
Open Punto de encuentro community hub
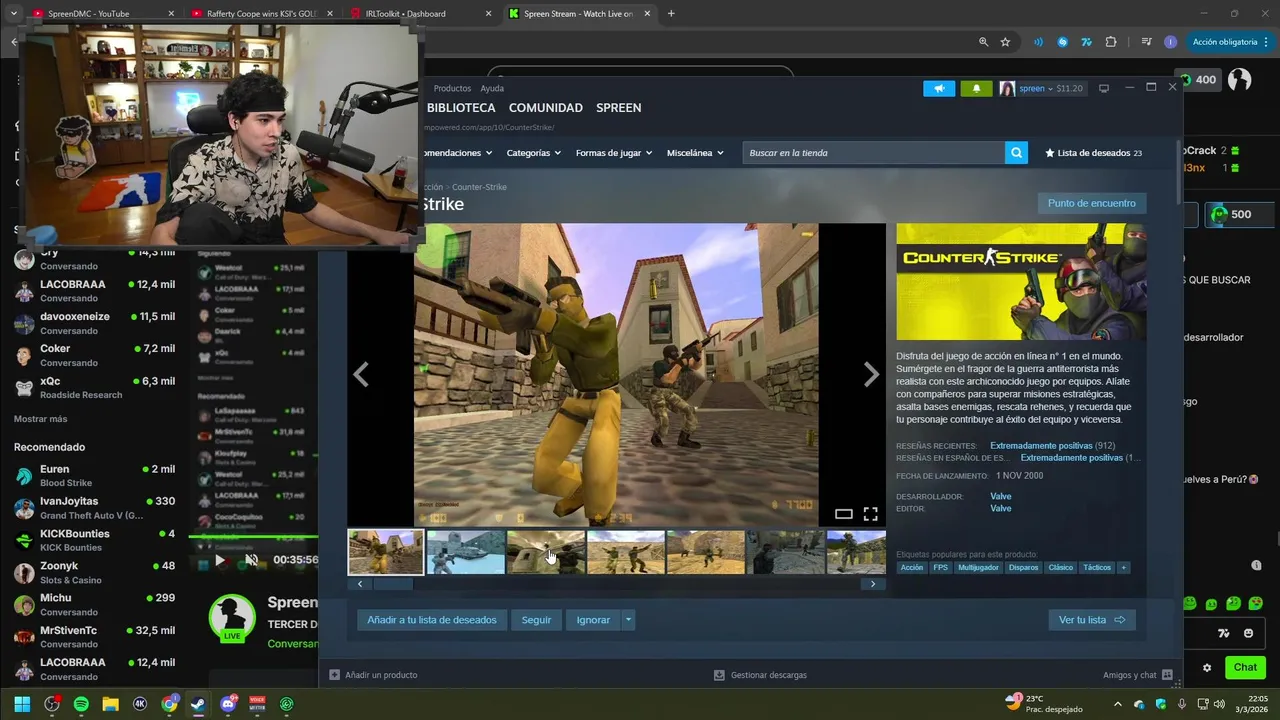(1092, 203)
